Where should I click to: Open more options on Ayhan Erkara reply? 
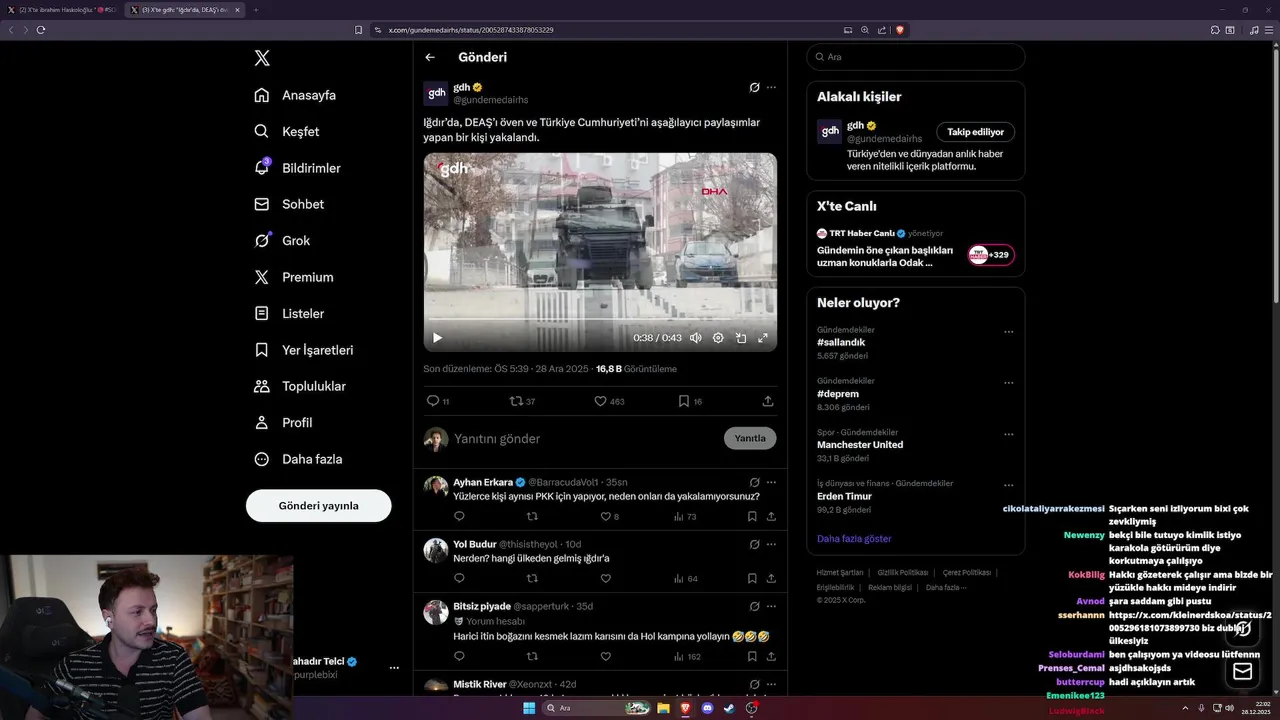pyautogui.click(x=771, y=482)
